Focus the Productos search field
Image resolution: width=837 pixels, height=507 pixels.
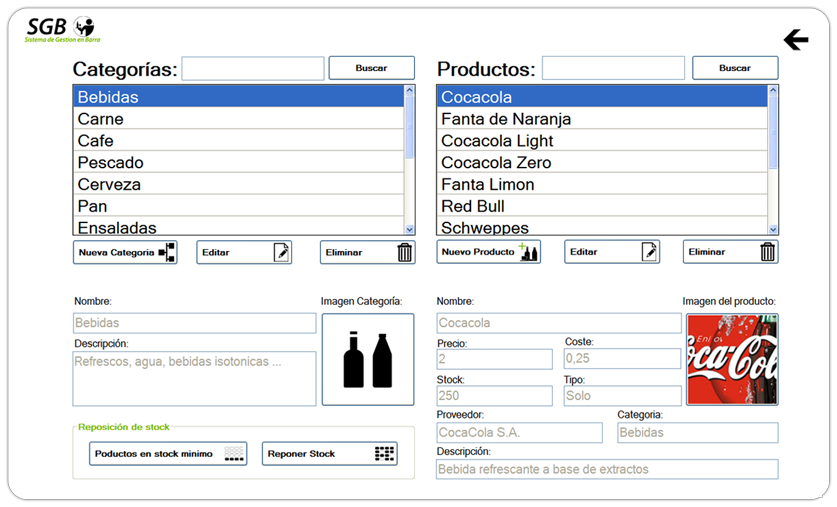613,69
